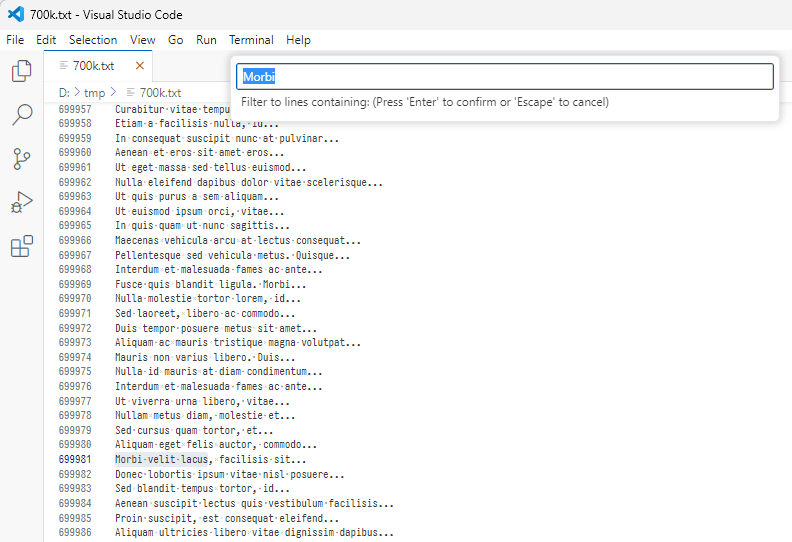Click the 700k.txt breadcrumb segment
The height and width of the screenshot is (542, 792).
pyautogui.click(x=154, y=93)
